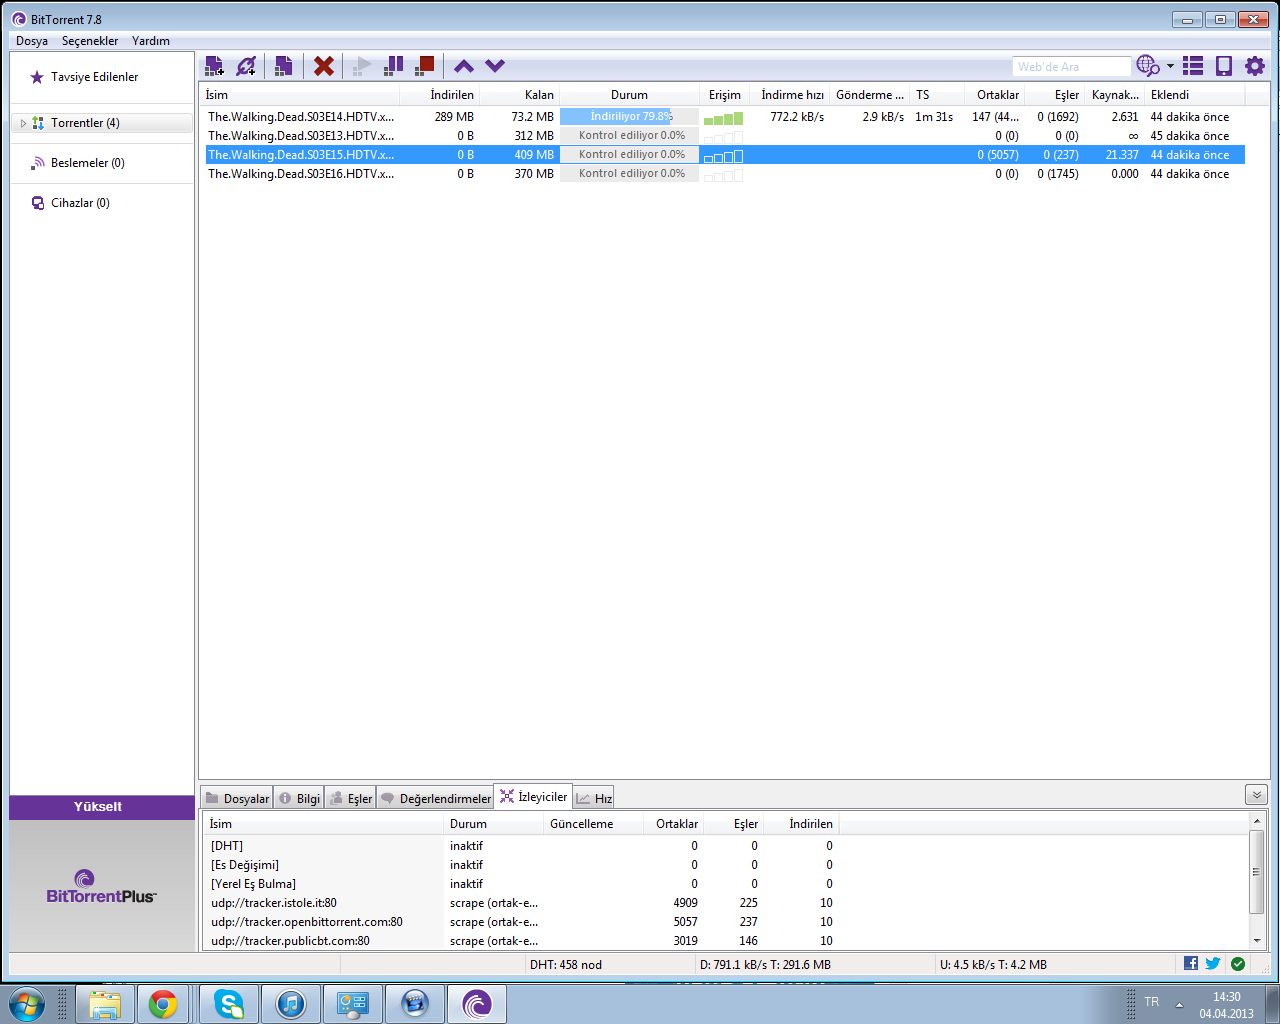Click the Yükselt upgrade button
Screen dimensions: 1280x1024
pyautogui.click(x=102, y=807)
